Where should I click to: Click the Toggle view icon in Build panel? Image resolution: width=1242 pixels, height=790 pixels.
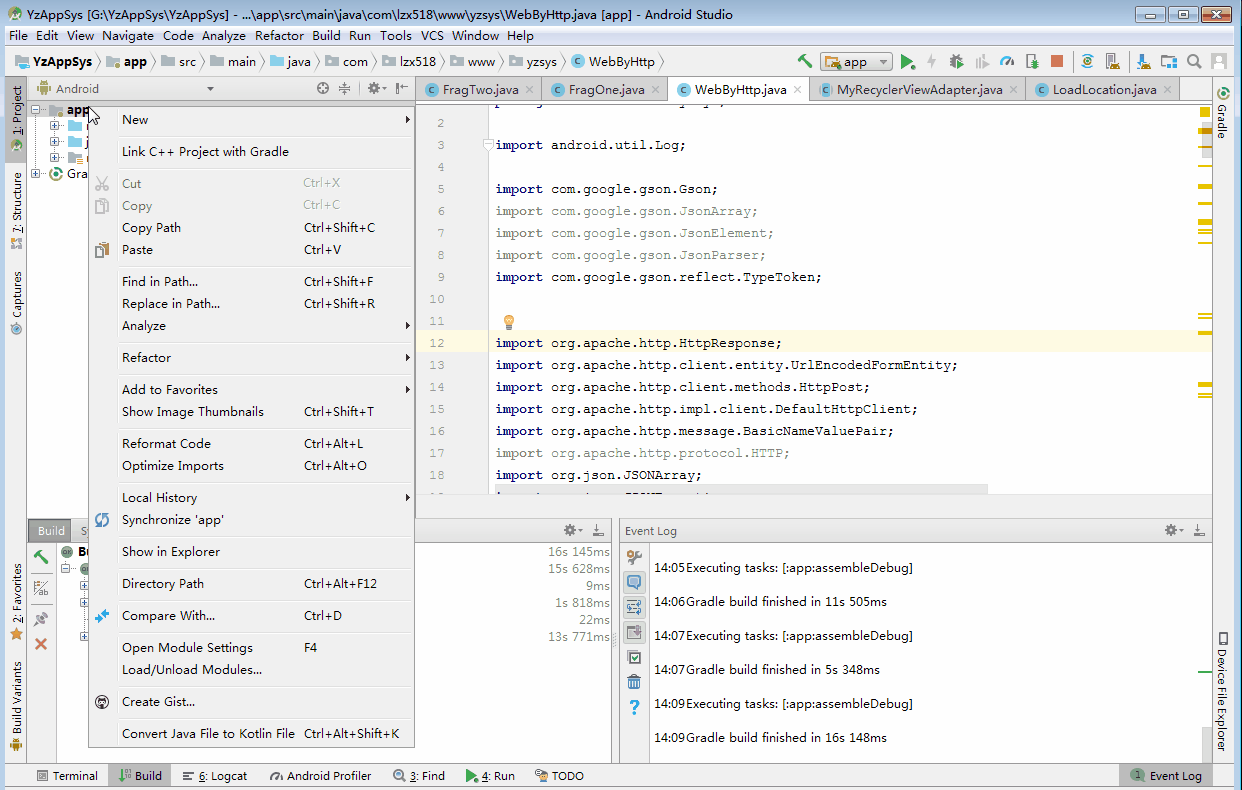tap(41, 589)
